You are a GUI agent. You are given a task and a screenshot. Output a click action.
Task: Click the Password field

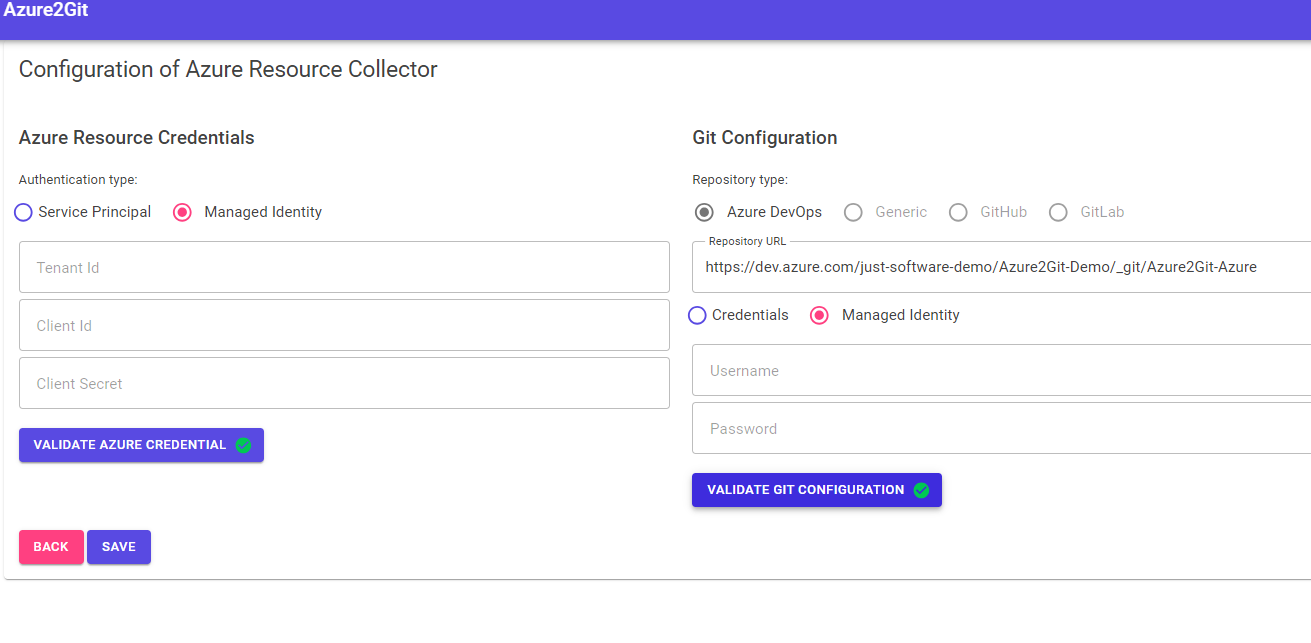tap(1000, 428)
